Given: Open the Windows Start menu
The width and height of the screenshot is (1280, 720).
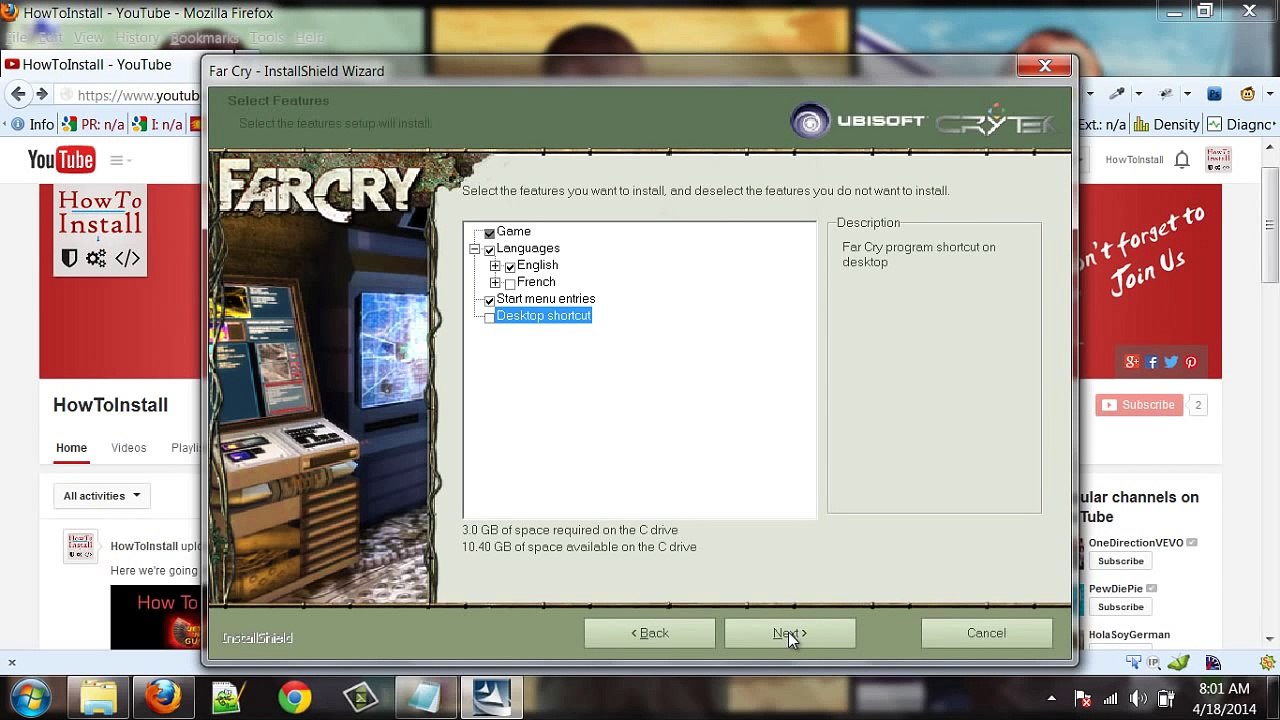Looking at the screenshot, I should pyautogui.click(x=30, y=696).
